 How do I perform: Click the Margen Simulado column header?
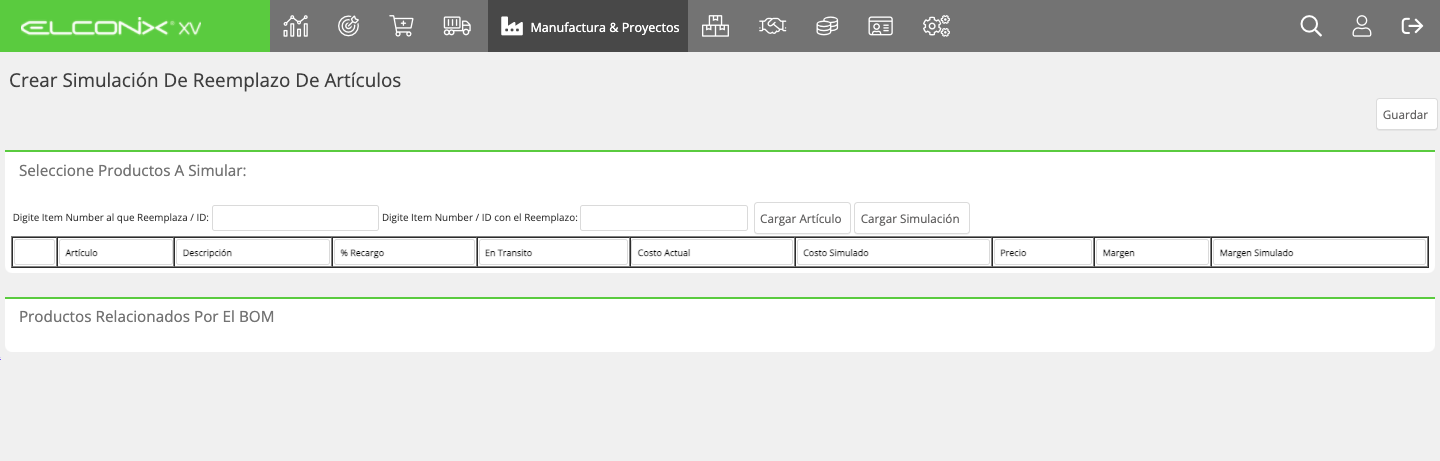1319,253
